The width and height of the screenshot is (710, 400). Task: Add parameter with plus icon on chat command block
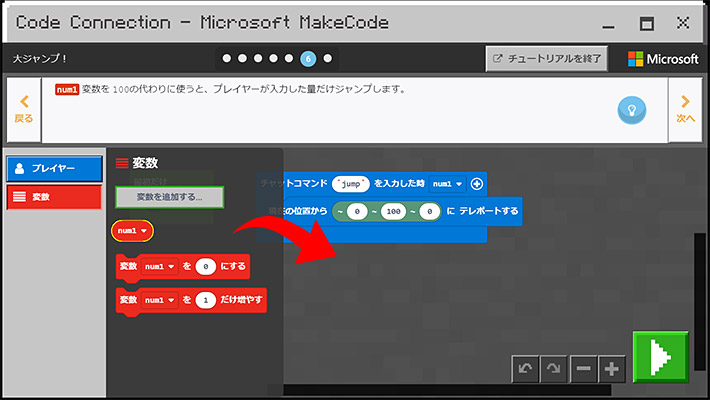pos(477,184)
